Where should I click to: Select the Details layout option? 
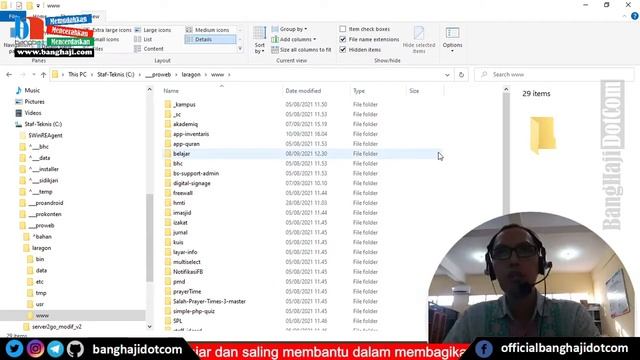click(x=210, y=39)
